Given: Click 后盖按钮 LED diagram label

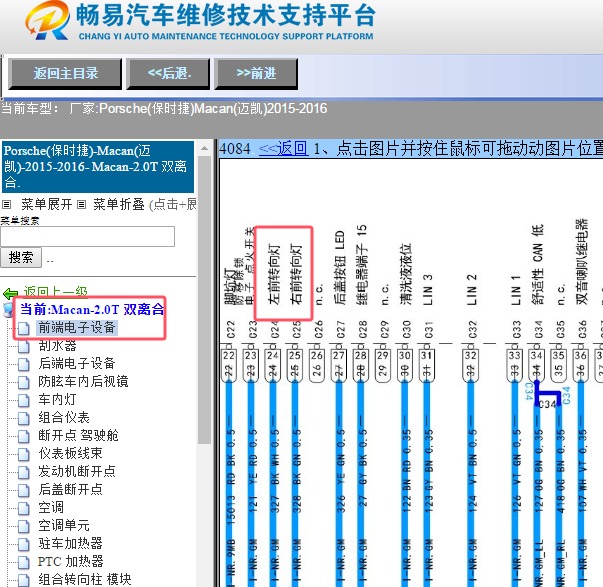Looking at the screenshot, I should click(x=340, y=268).
